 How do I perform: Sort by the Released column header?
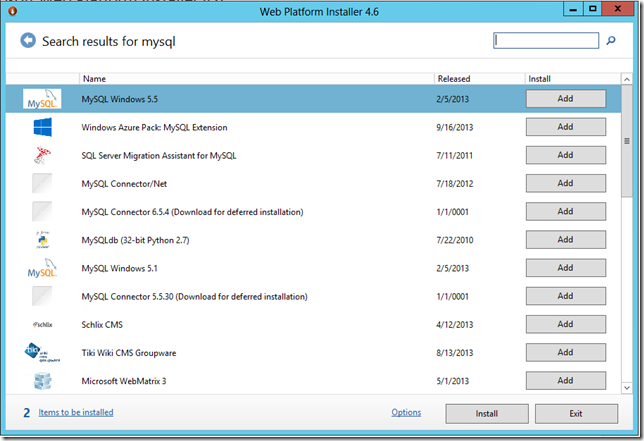tap(480, 79)
